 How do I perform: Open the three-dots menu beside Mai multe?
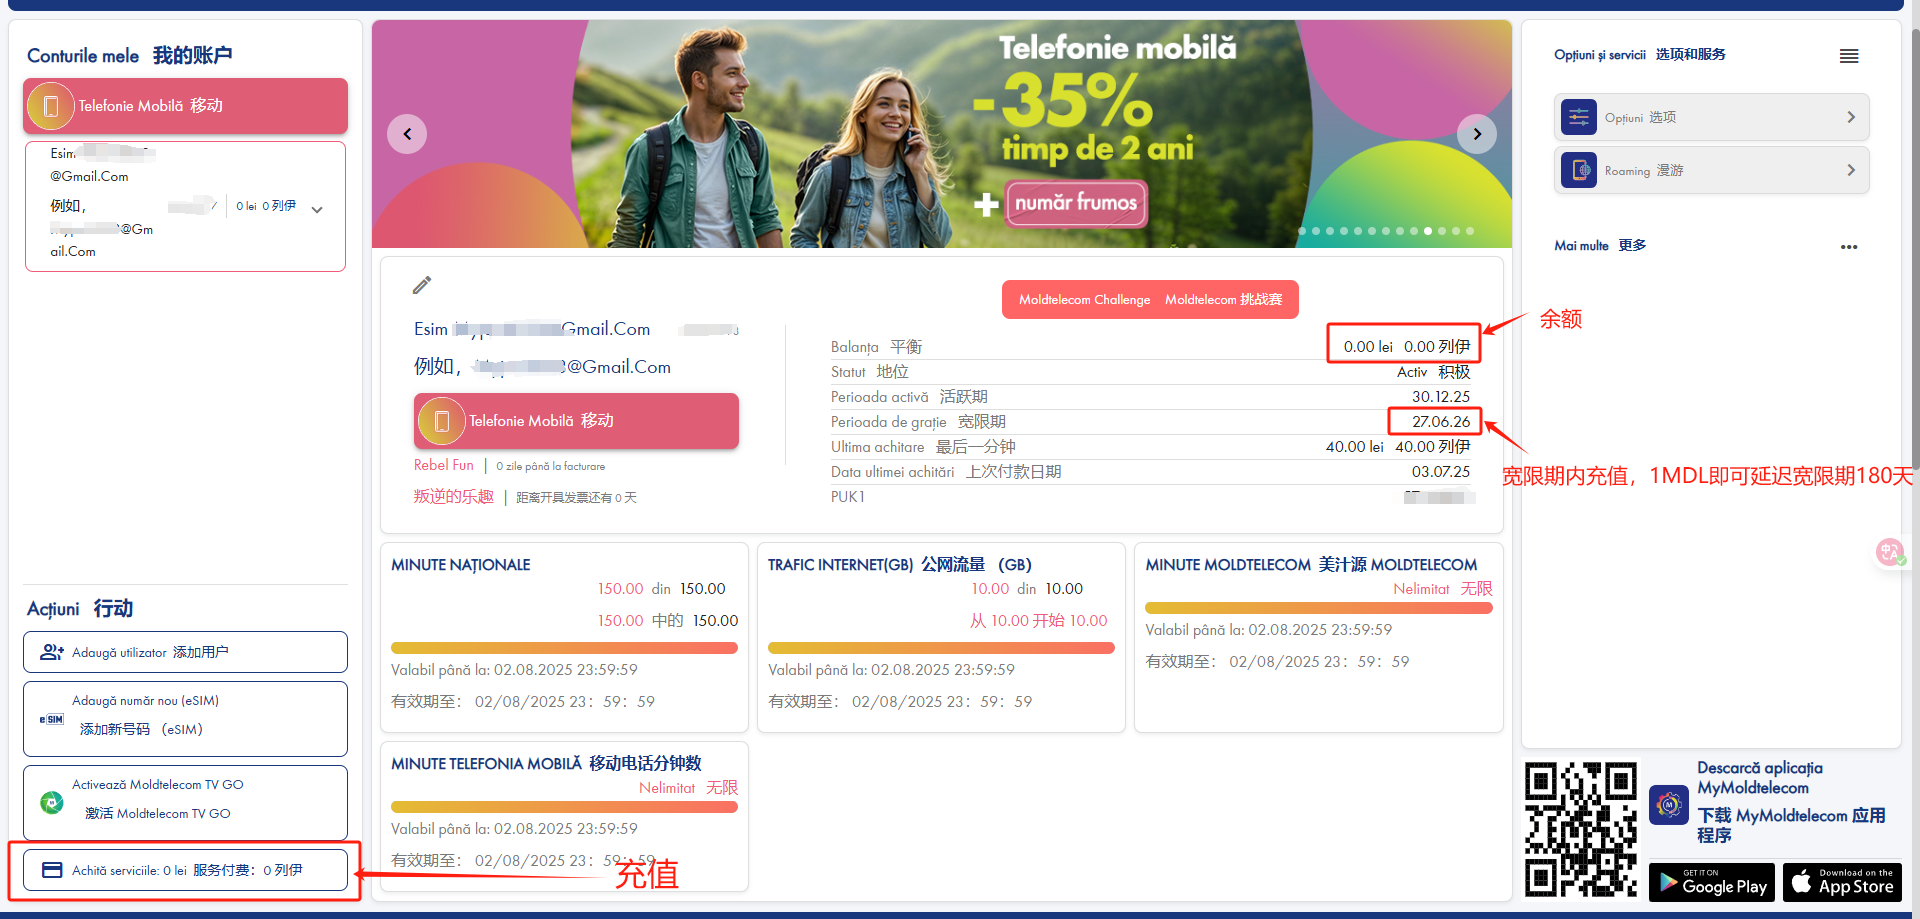tap(1849, 247)
